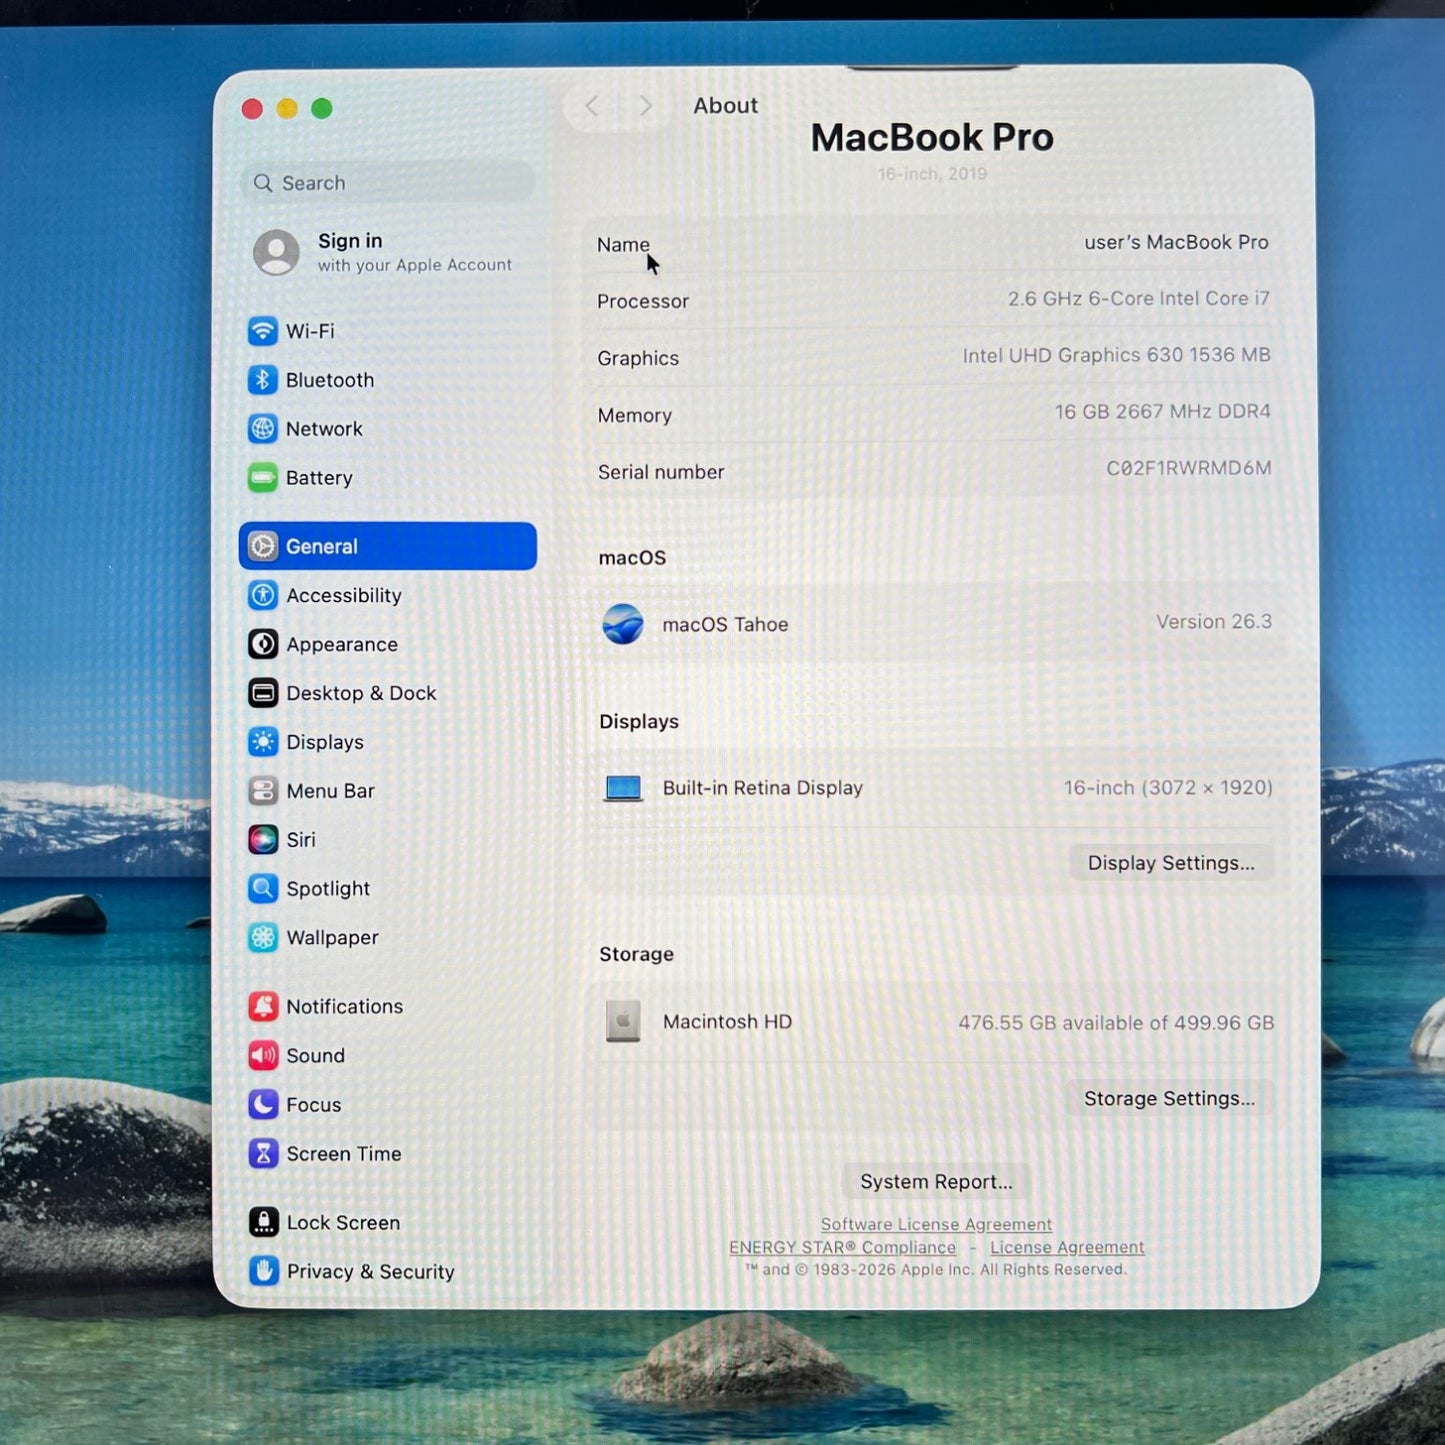The width and height of the screenshot is (1445, 1445).
Task: Click the Storage Settings... button
Action: click(1169, 1098)
